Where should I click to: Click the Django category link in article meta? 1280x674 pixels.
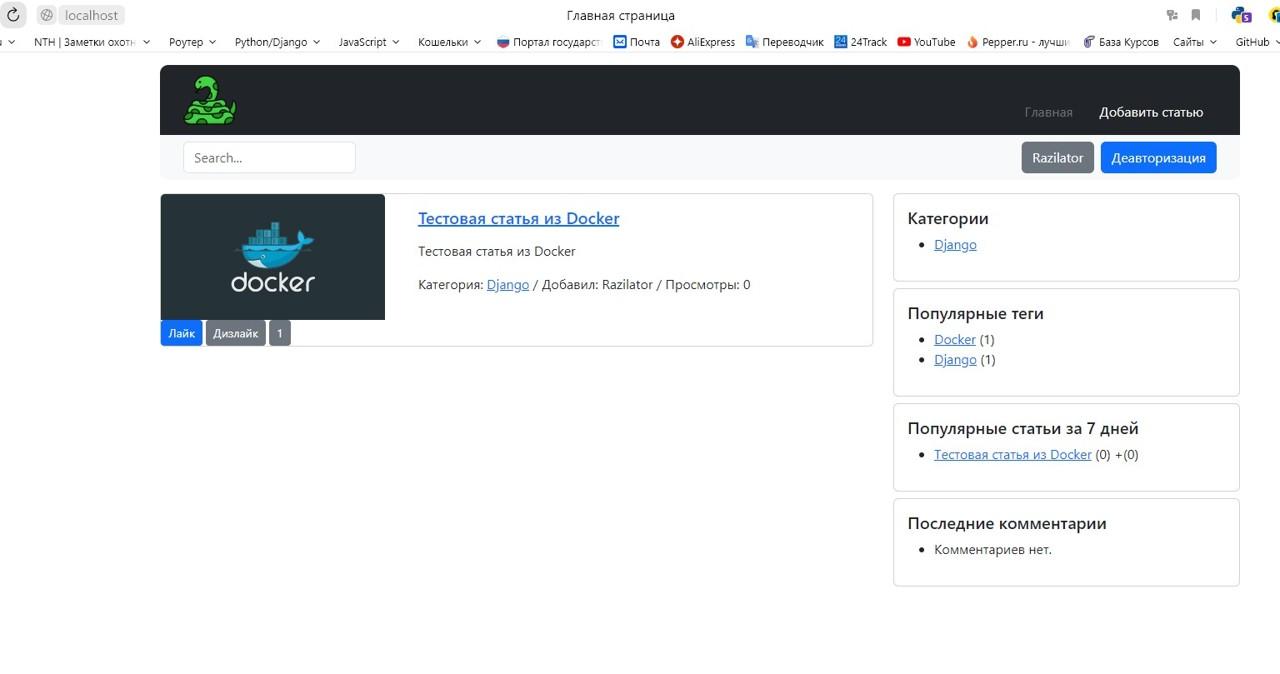point(508,285)
